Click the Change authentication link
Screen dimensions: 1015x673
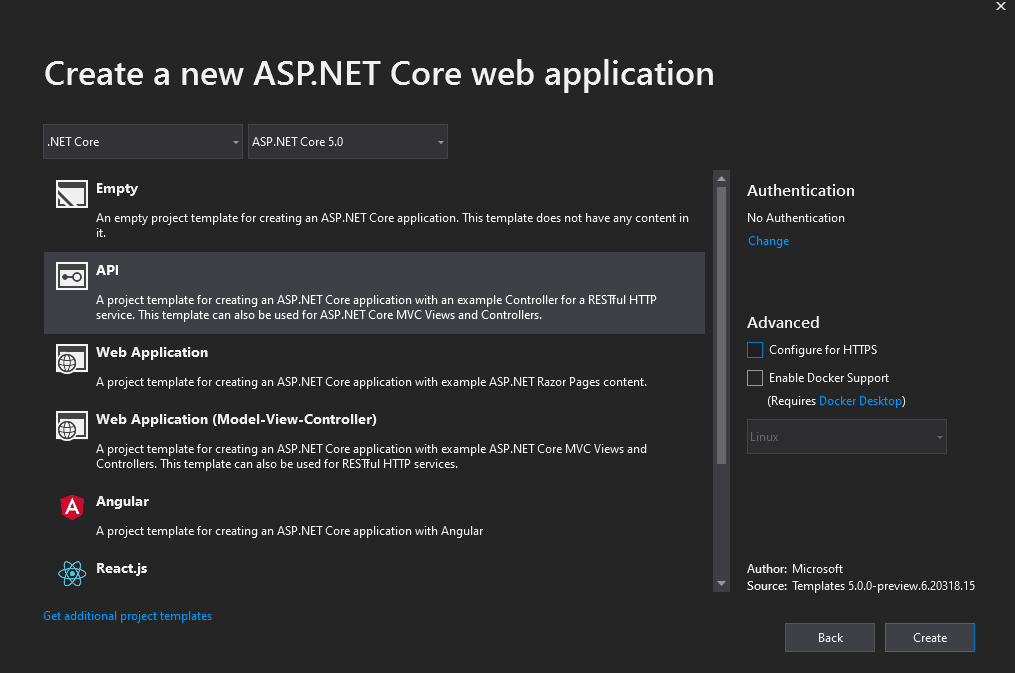coord(768,241)
